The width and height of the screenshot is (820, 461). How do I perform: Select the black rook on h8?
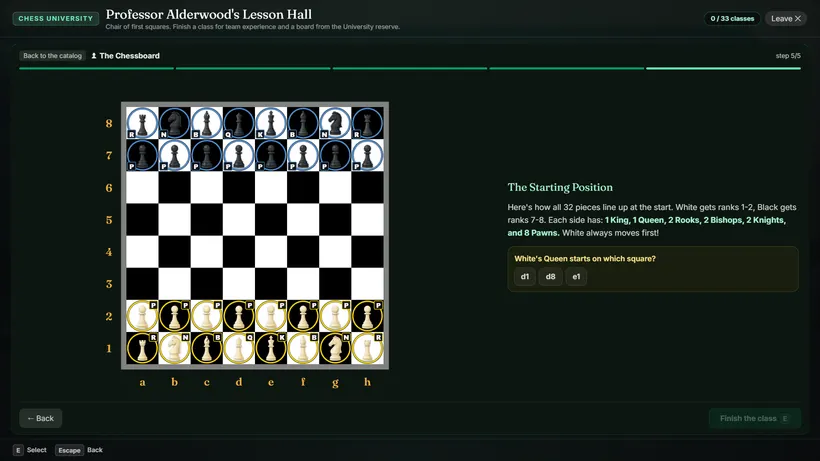[367, 123]
